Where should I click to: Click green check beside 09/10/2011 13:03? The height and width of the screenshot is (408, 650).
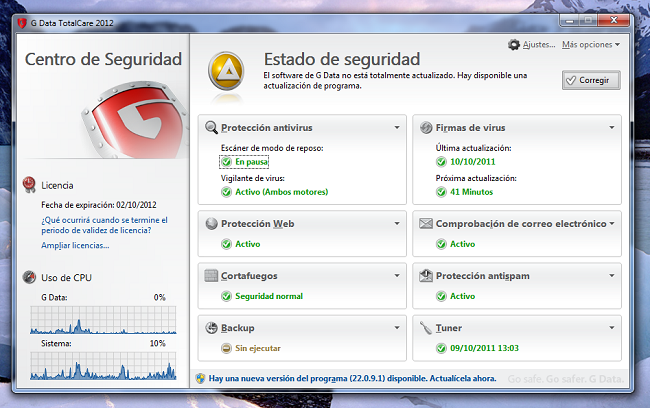441,348
